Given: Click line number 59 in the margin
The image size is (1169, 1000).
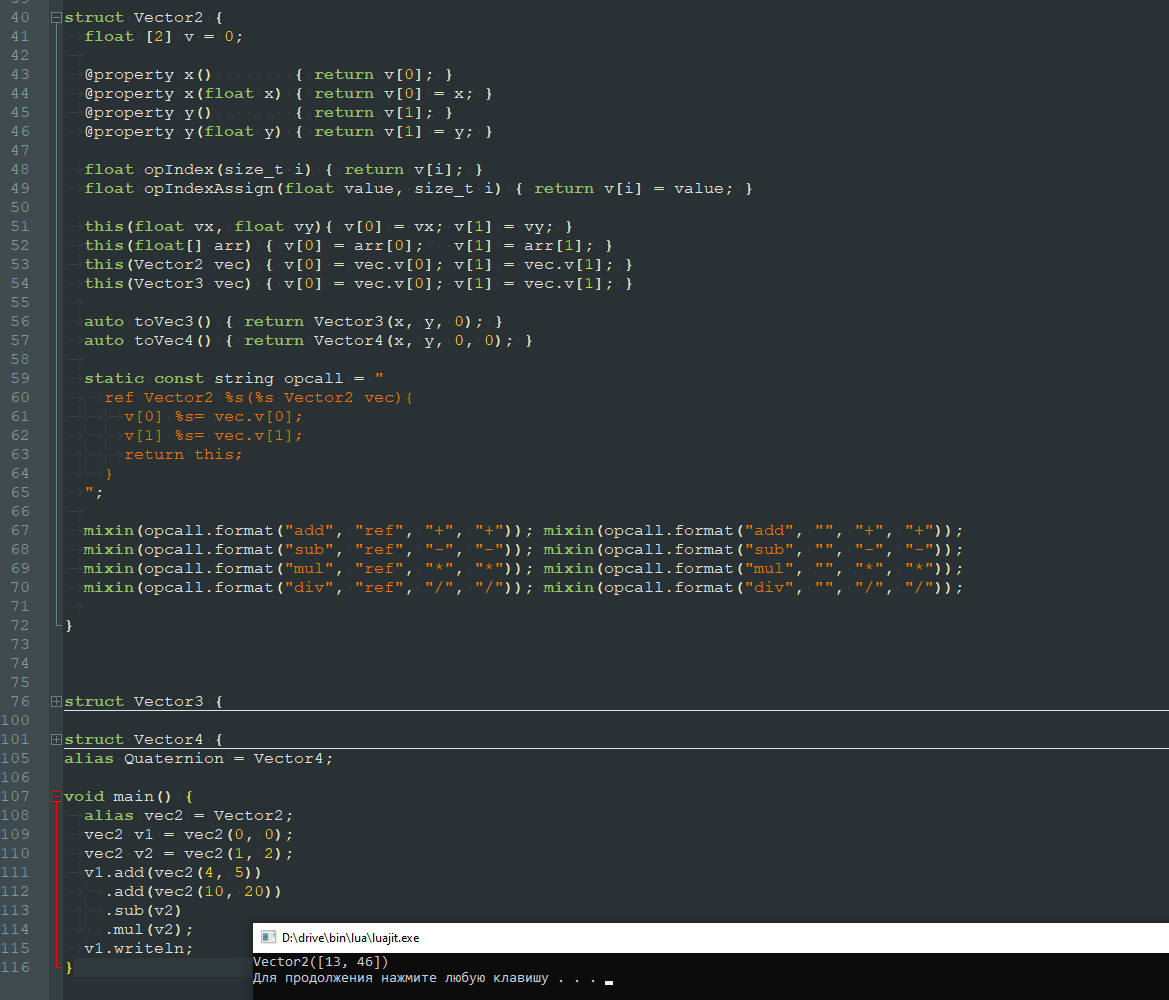Looking at the screenshot, I should [20, 379].
